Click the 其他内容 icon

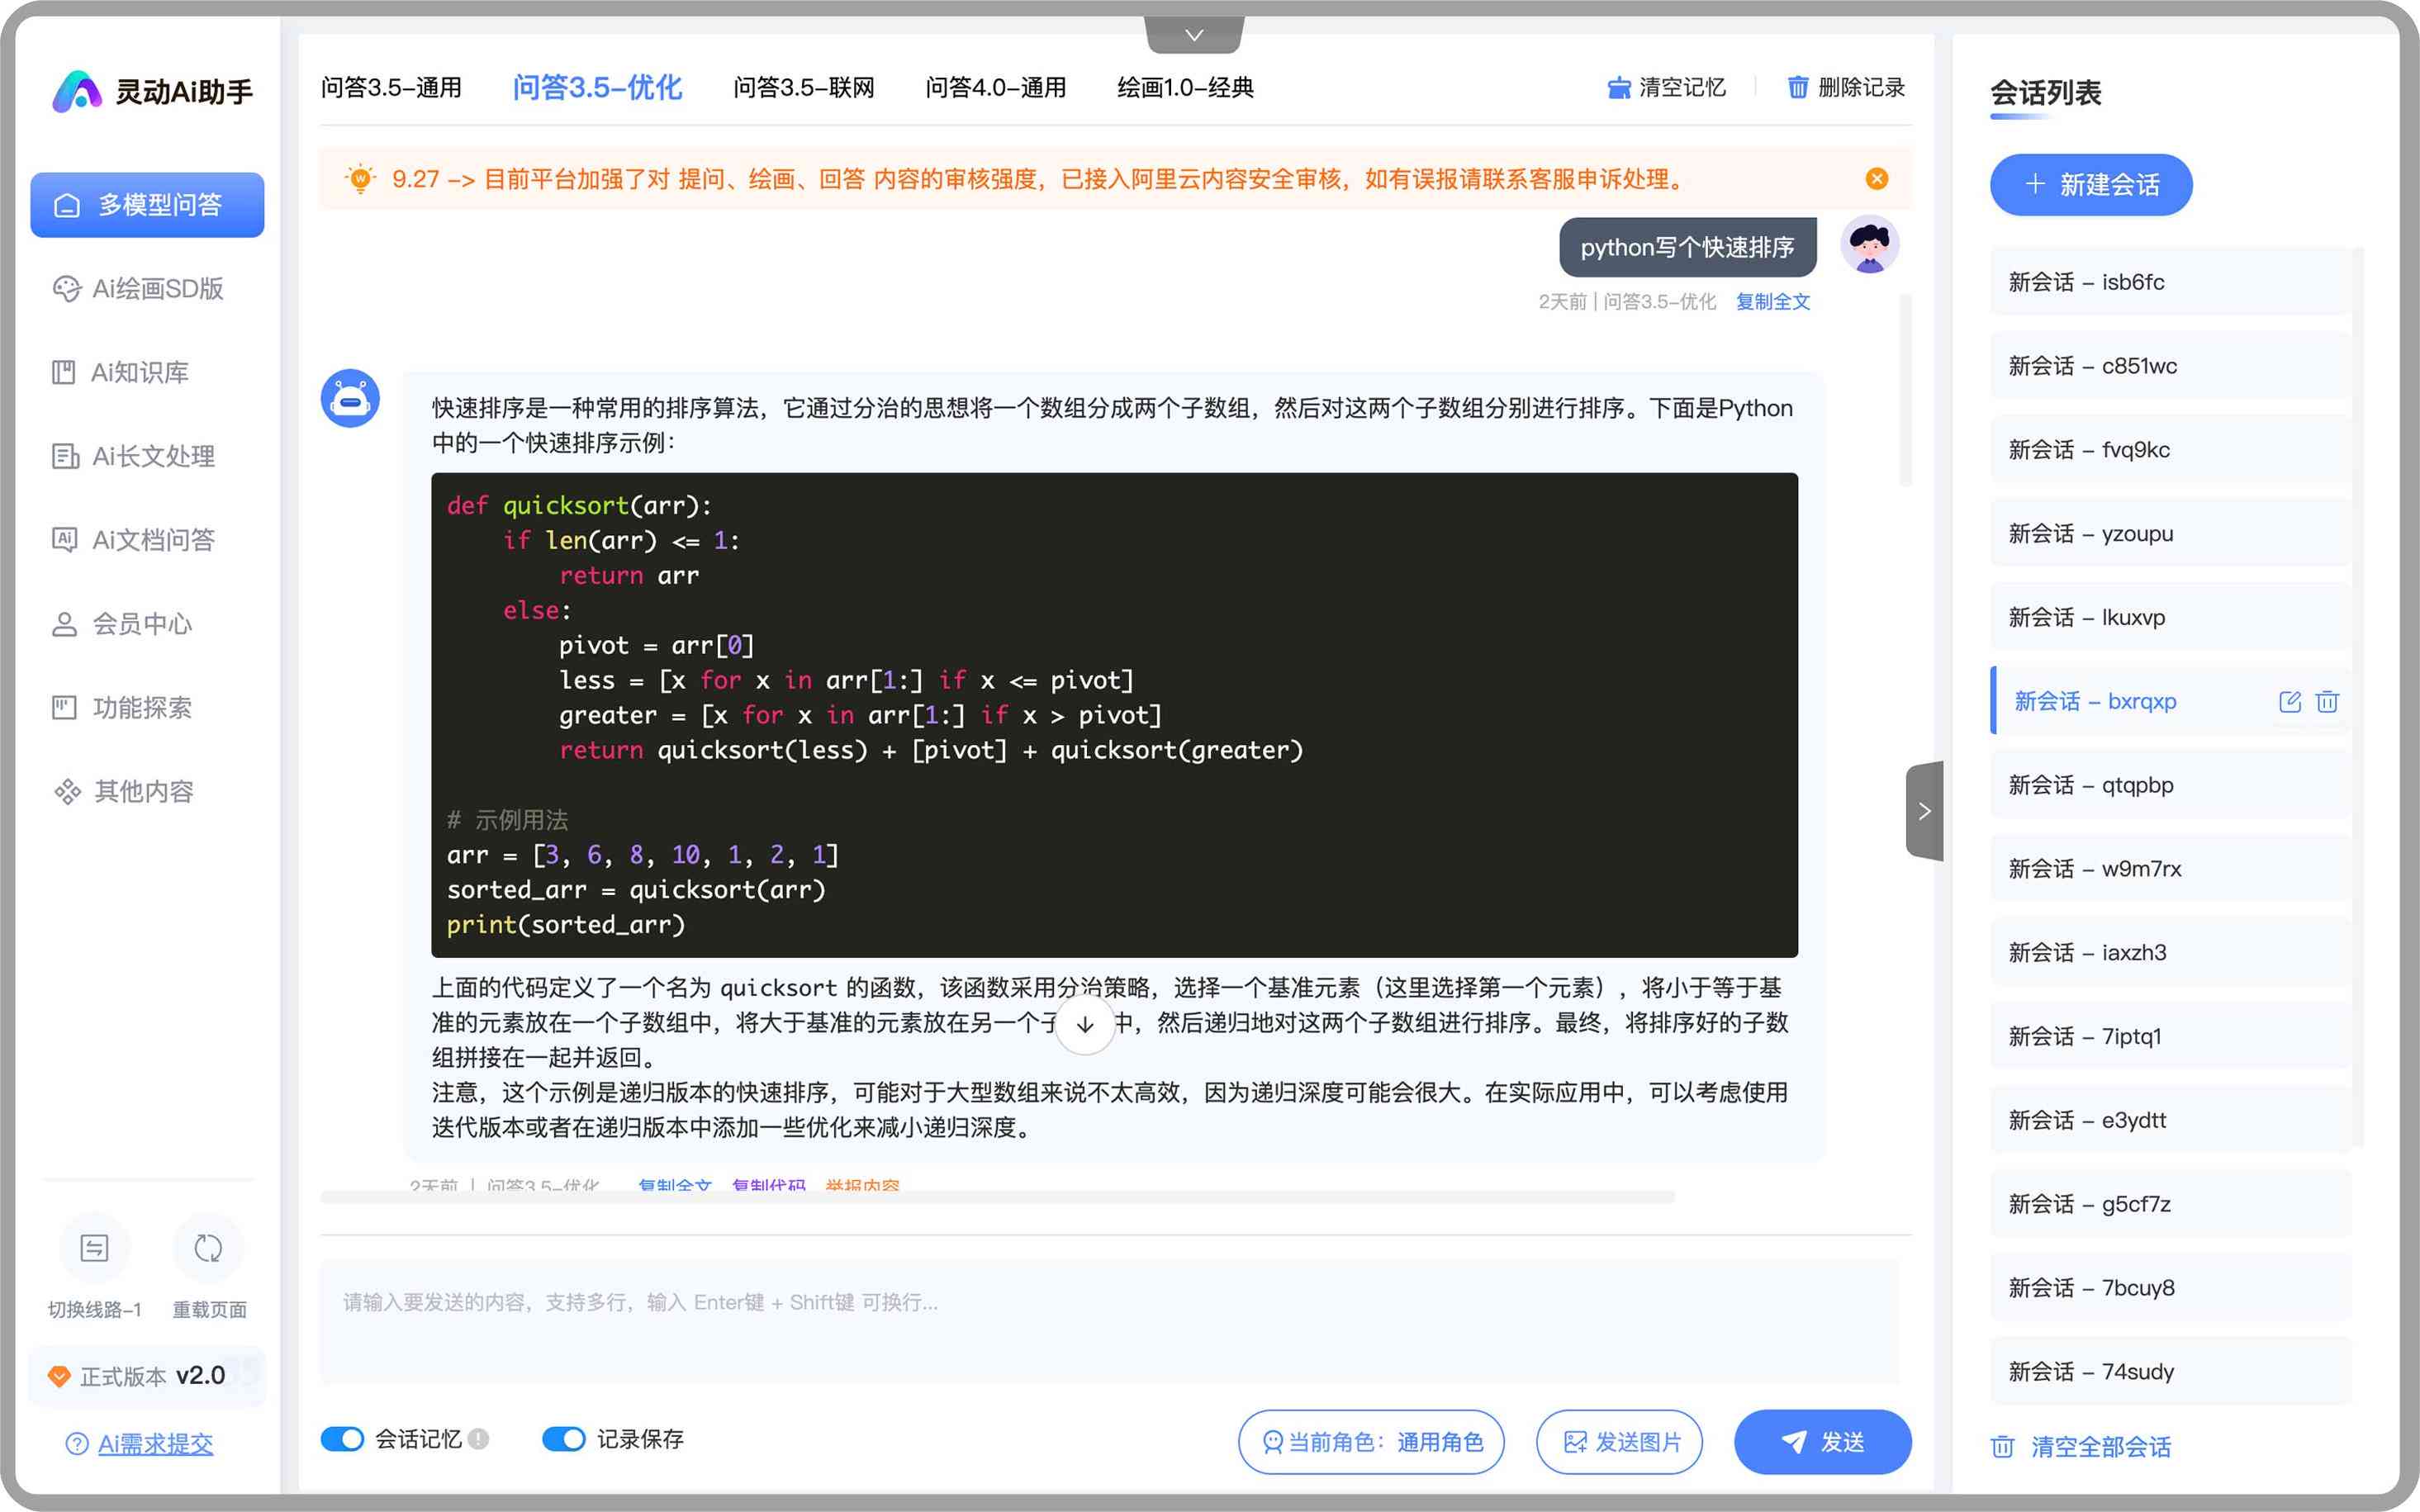tap(64, 789)
